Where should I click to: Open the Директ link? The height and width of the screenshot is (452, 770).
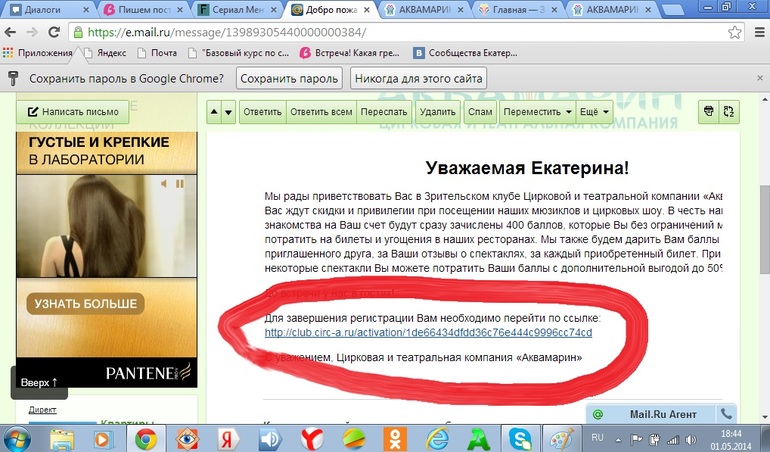42,410
